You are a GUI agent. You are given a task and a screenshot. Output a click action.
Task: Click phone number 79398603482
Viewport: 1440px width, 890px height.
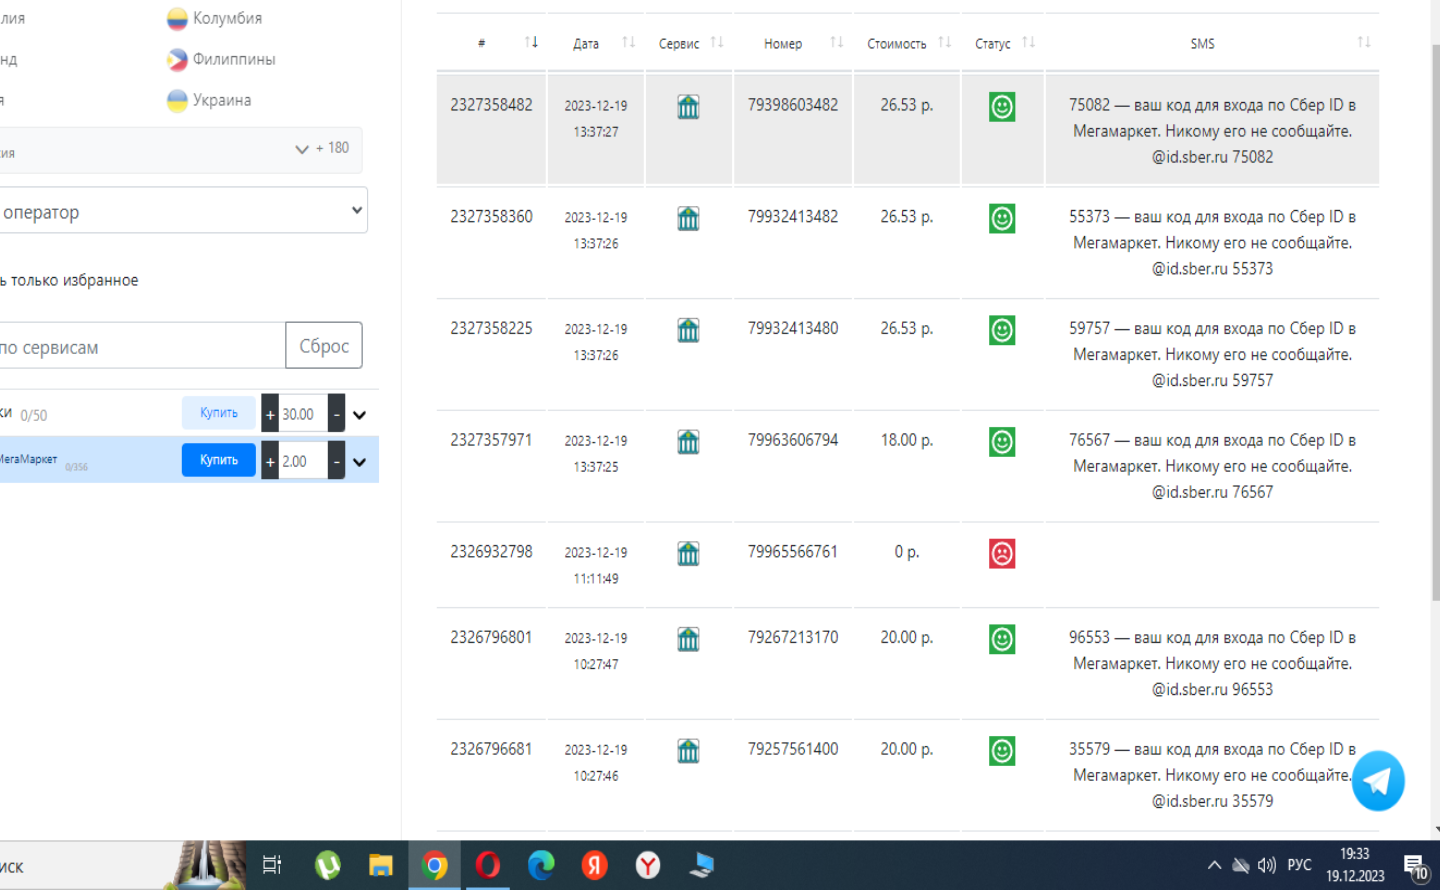(793, 105)
